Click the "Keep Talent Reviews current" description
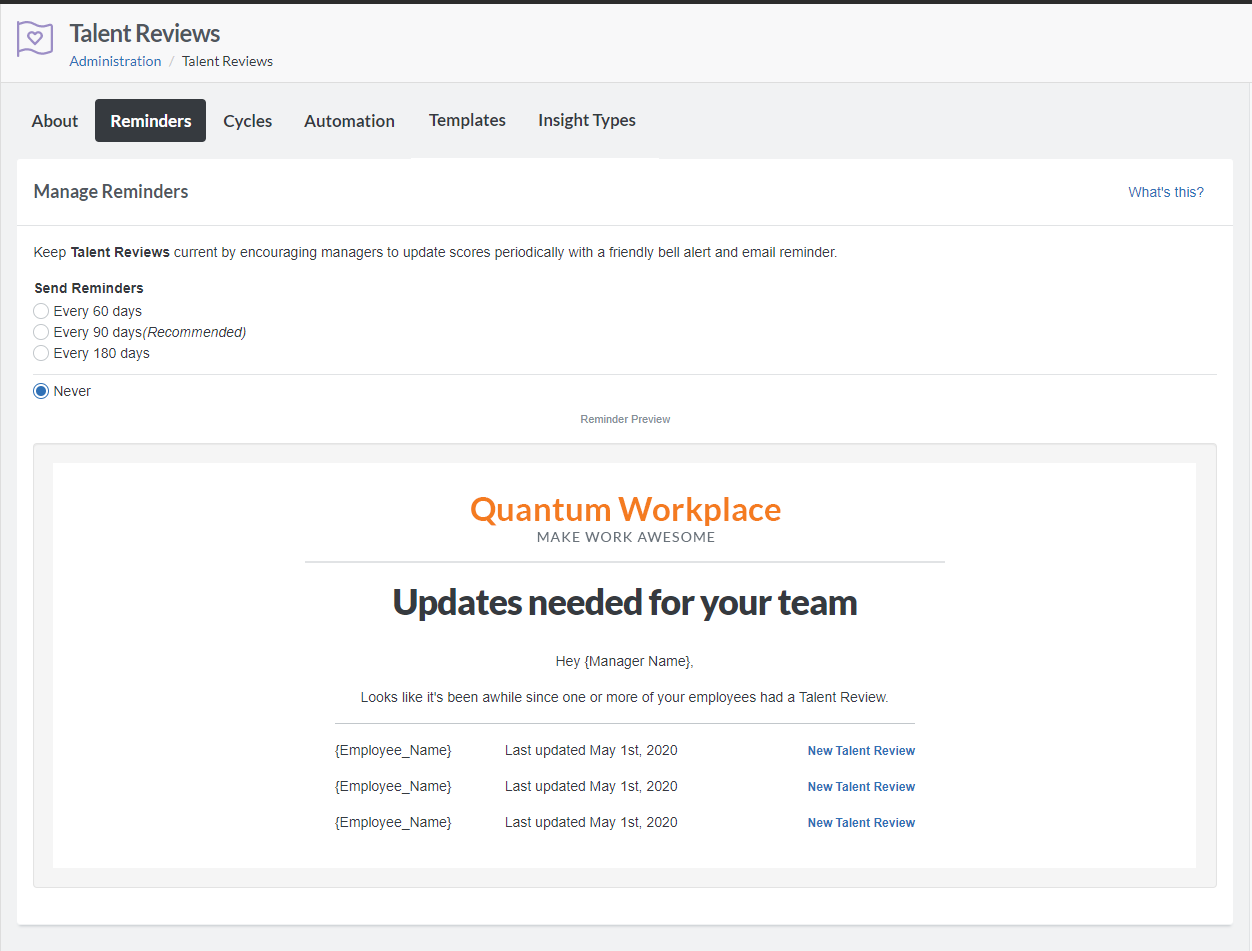The image size is (1252, 951). click(435, 252)
